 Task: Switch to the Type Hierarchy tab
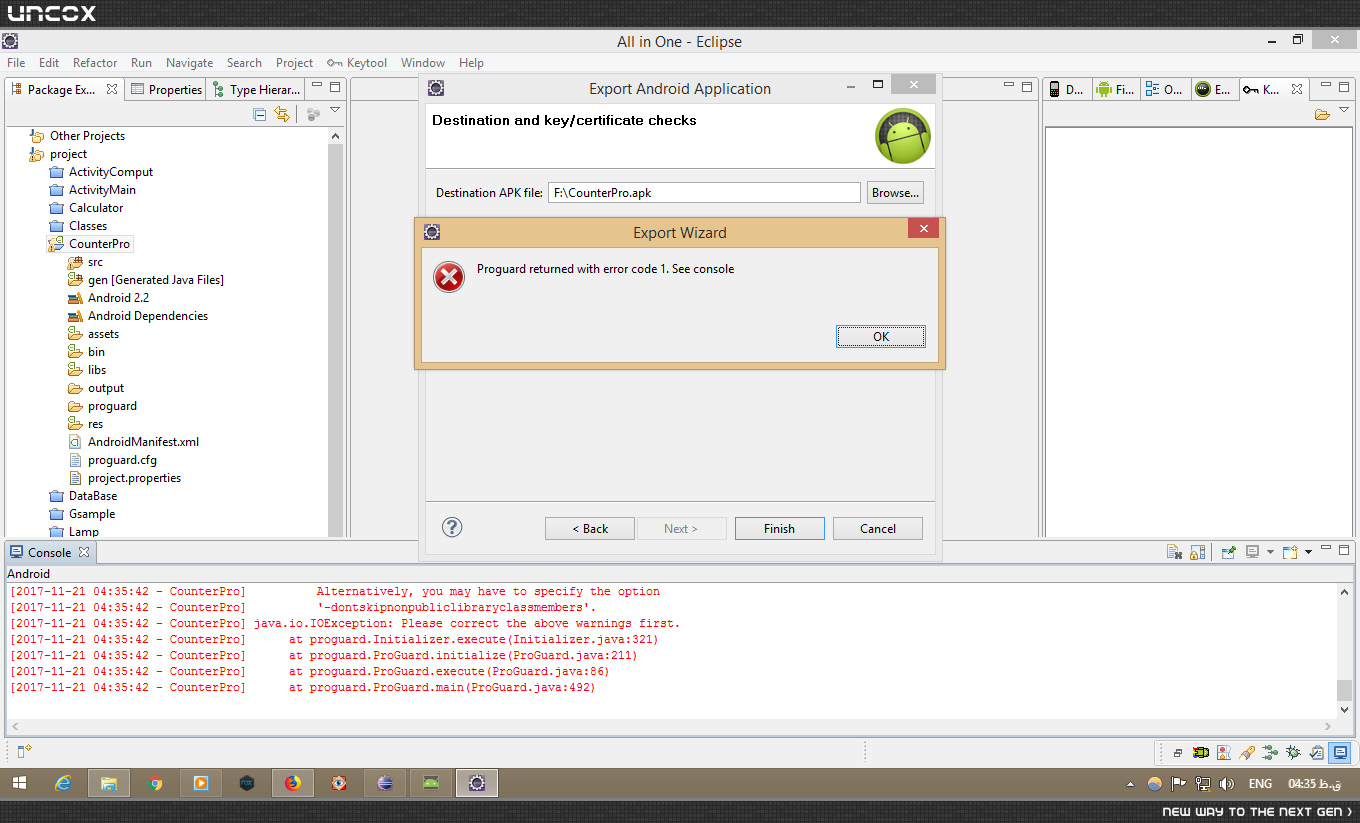tap(256, 89)
